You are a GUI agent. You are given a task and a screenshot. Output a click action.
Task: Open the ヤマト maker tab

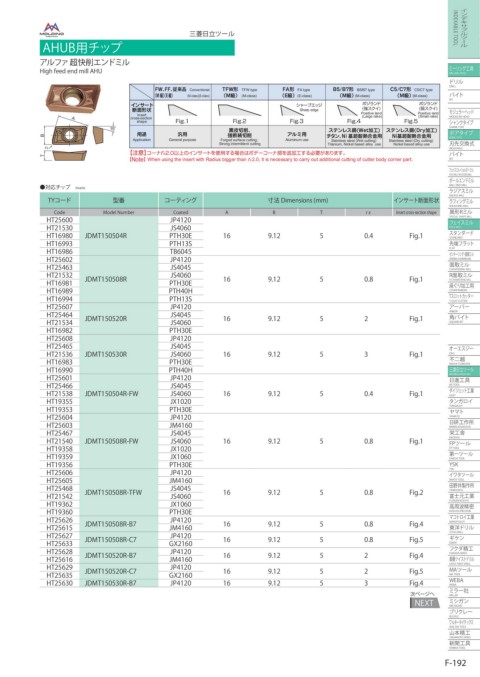[463, 412]
